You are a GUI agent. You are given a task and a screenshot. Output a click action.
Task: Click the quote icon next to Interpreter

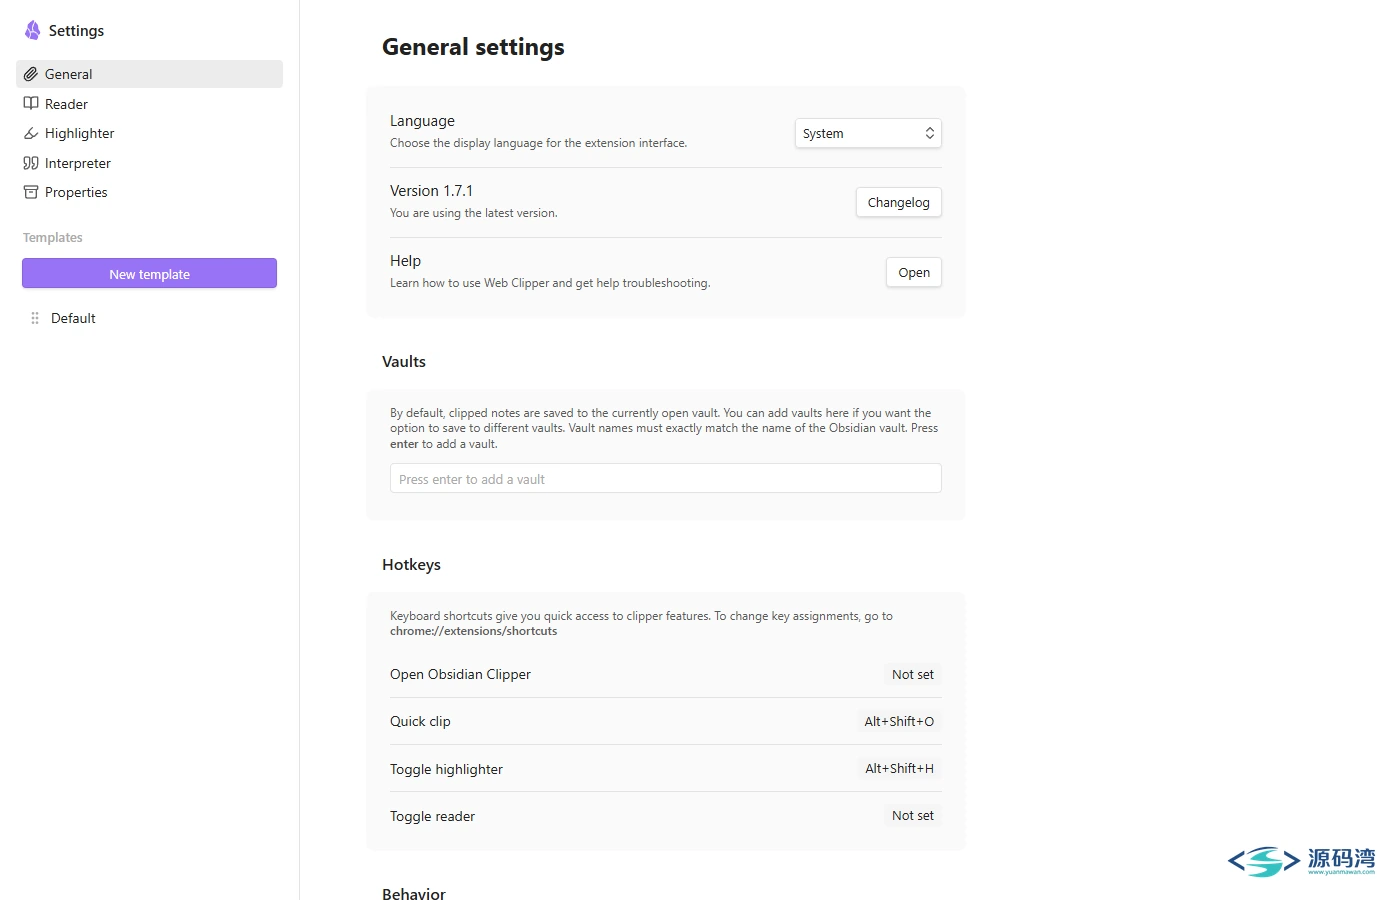[31, 163]
